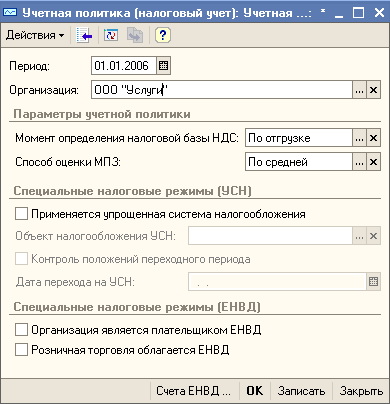Toggle Контроль положений переходного периода checkbox
The height and width of the screenshot is (404, 390).
21,259
